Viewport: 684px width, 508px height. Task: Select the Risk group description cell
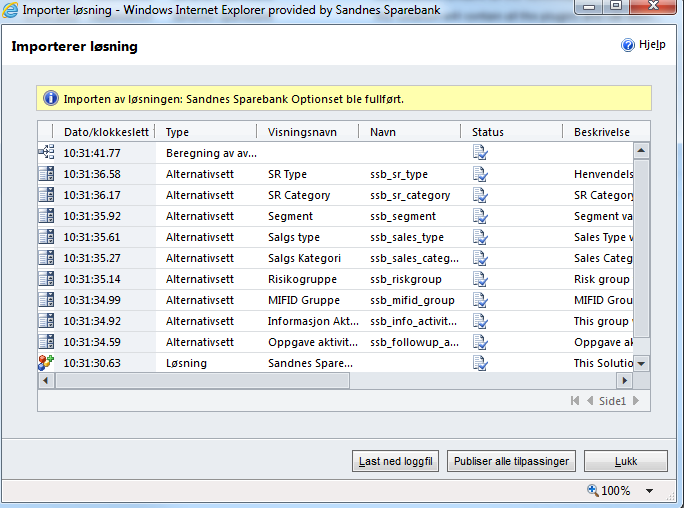coord(602,279)
